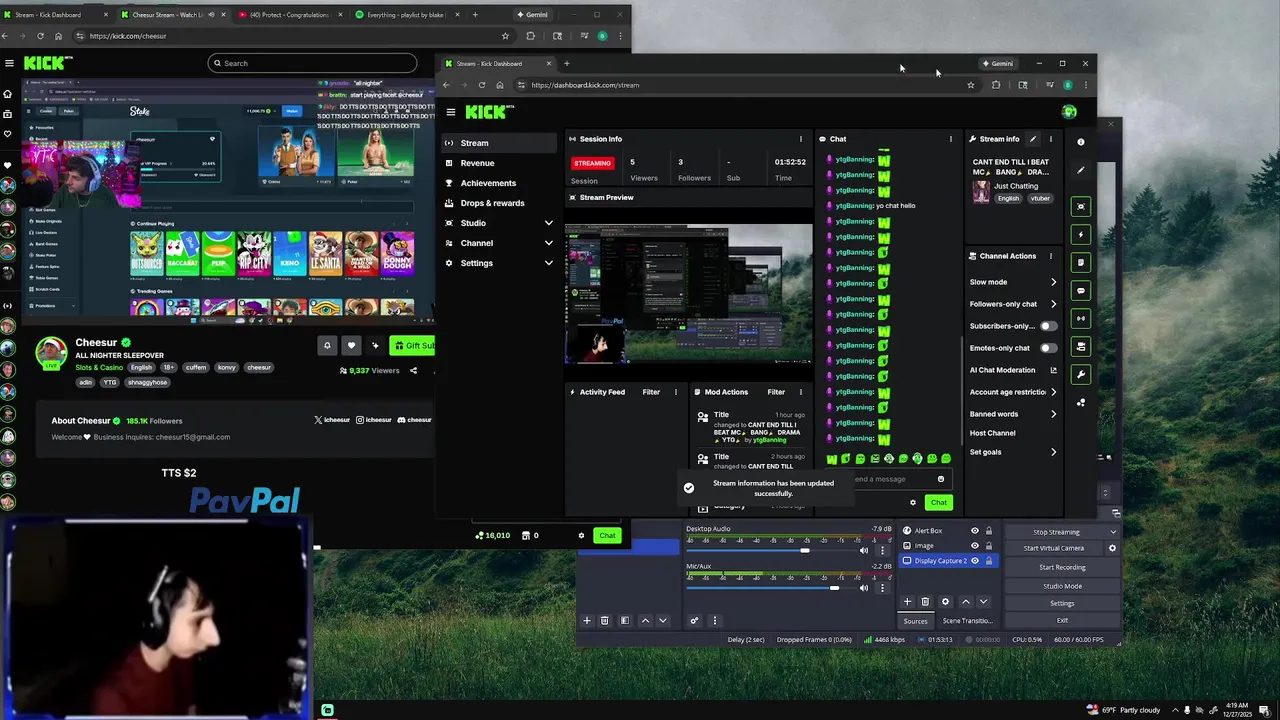
Task: Add new source in OBS Sources
Action: pos(907,602)
